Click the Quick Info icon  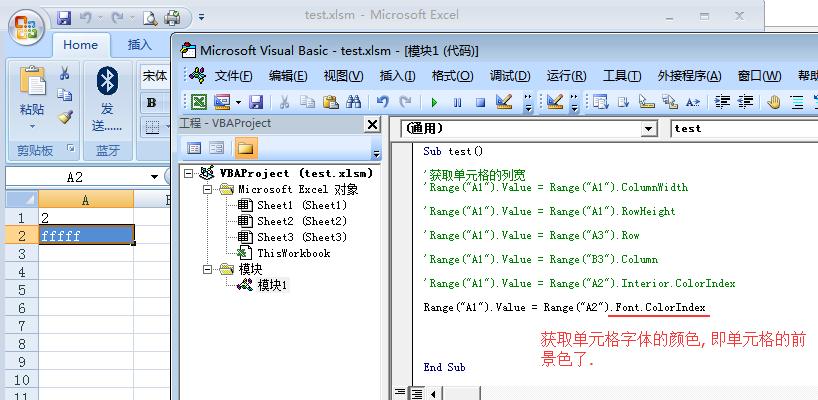pos(646,102)
